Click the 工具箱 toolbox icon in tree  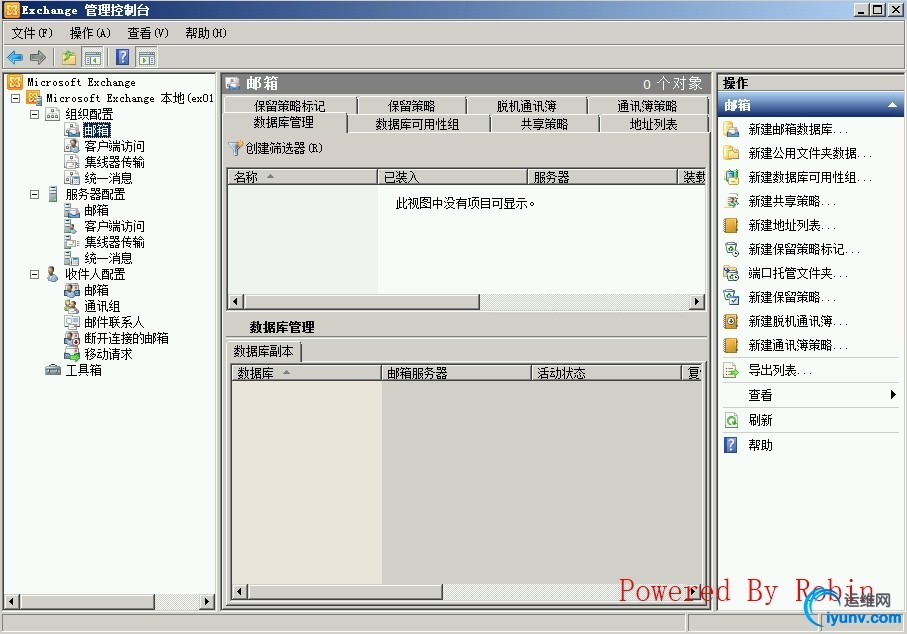coord(53,370)
